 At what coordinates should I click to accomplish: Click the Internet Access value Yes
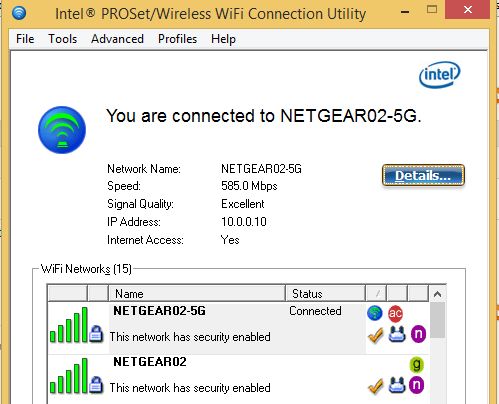(230, 240)
